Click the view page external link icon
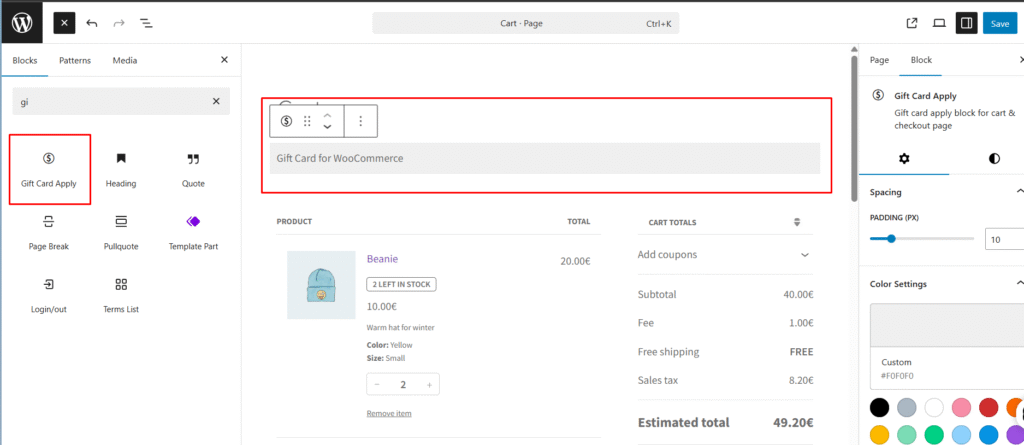Screen dimensions: 1024x445 912,23
